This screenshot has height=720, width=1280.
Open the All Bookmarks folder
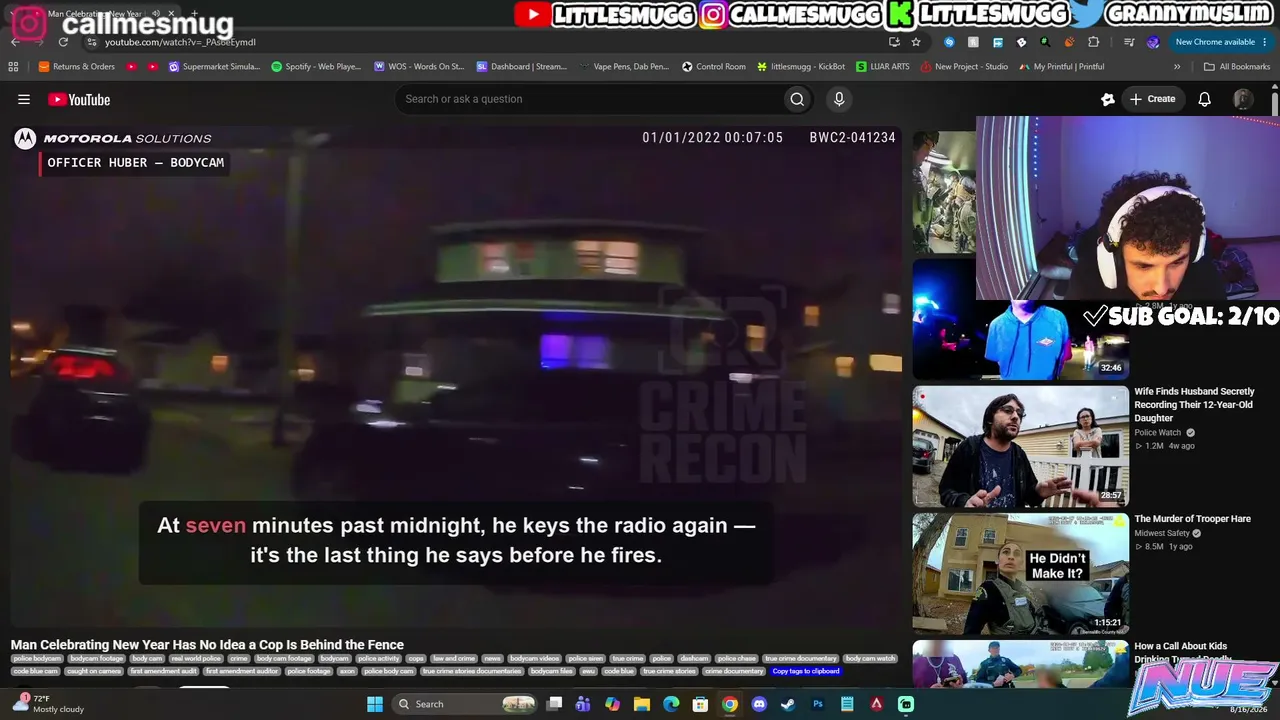[x=1237, y=67]
